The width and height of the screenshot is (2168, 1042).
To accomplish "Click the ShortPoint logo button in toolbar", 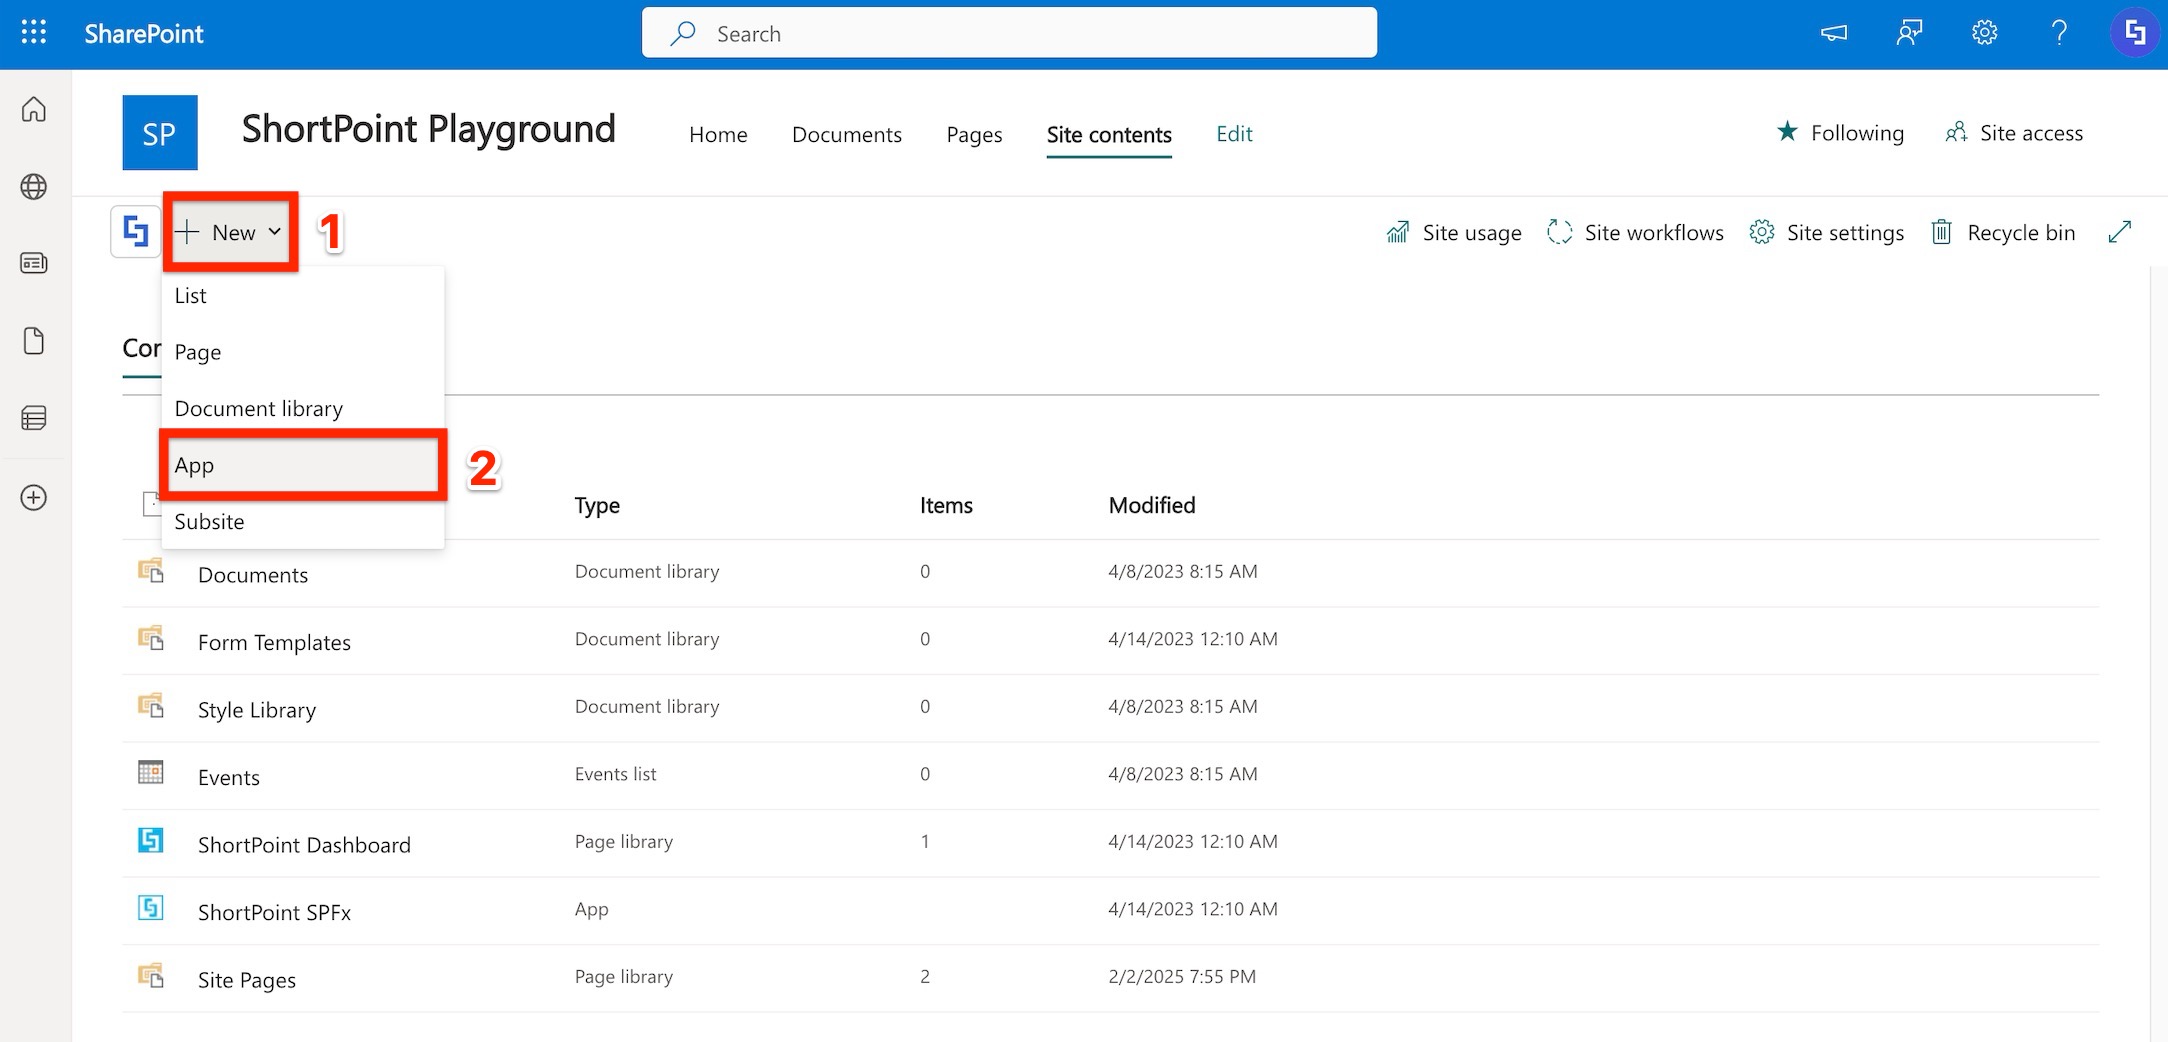I will [x=136, y=232].
